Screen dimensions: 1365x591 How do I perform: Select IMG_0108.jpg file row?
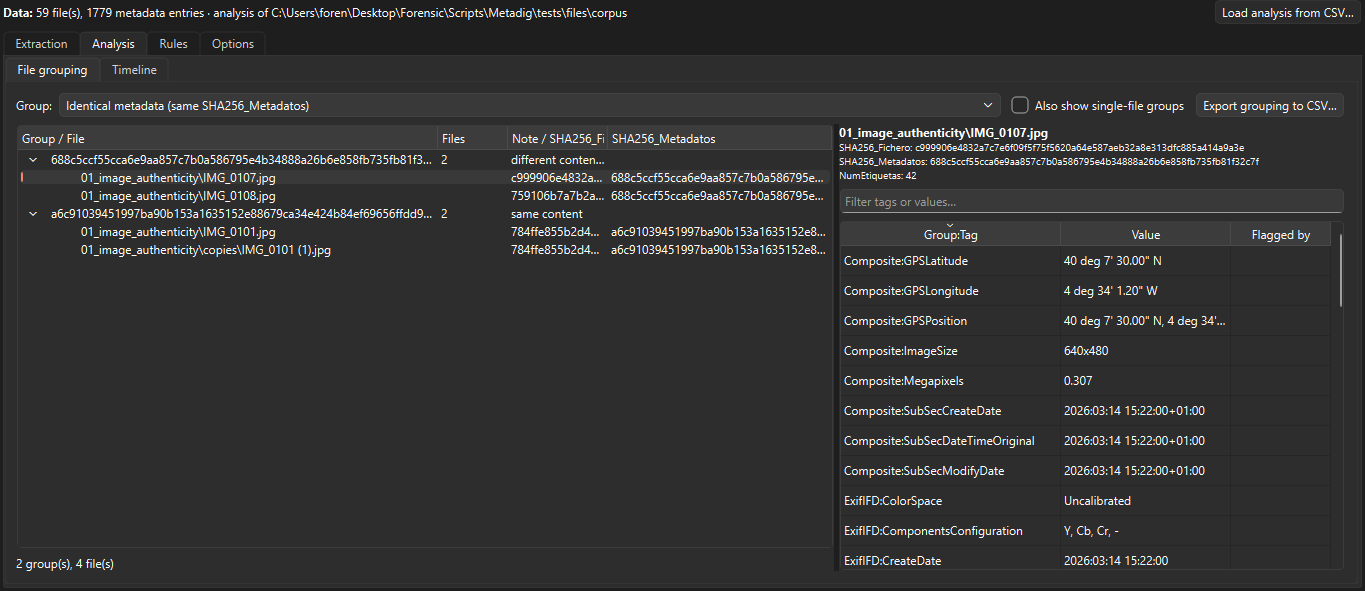point(424,196)
